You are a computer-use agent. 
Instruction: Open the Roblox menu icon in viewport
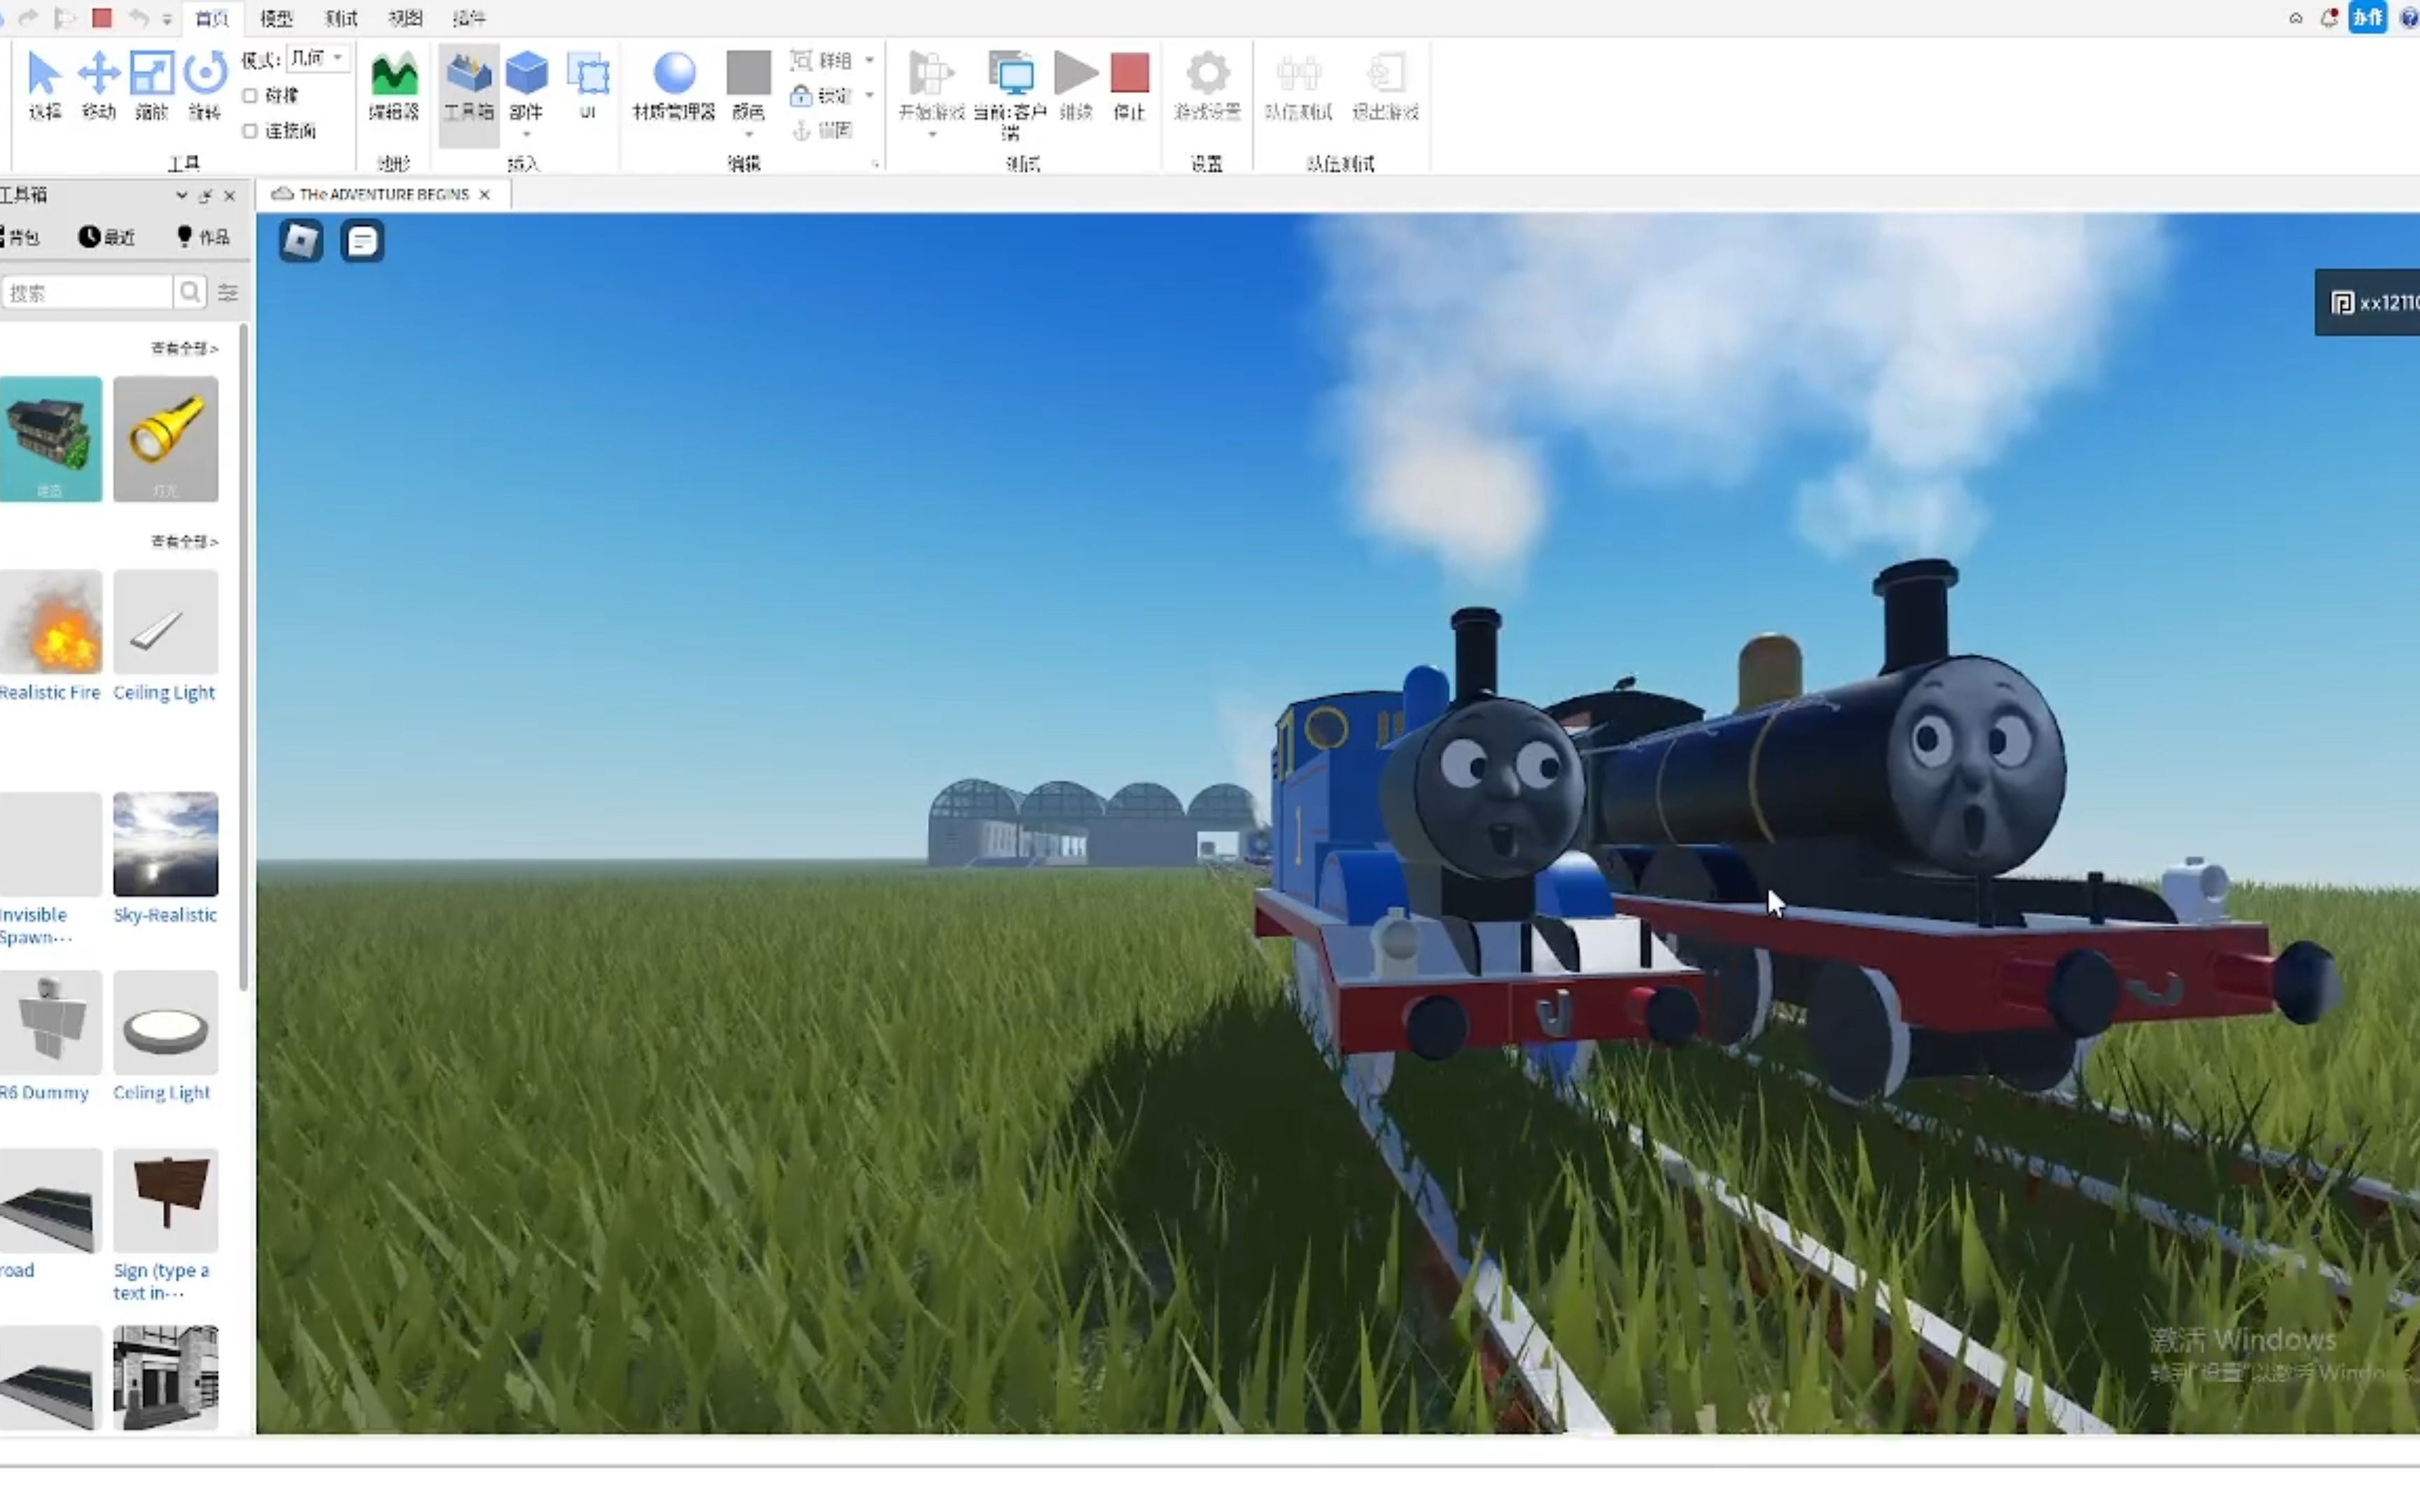click(301, 241)
